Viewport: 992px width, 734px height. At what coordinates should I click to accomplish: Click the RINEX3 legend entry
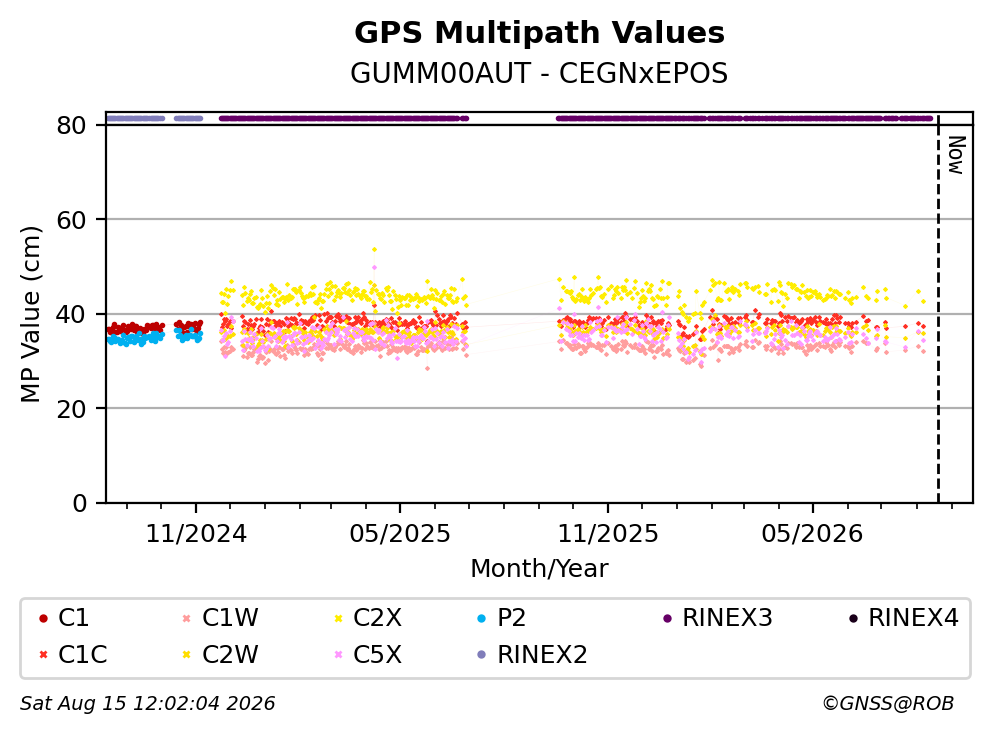717,618
